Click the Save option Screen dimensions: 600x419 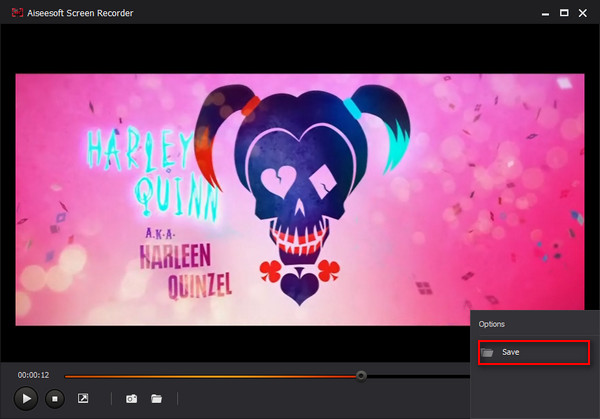[534, 352]
